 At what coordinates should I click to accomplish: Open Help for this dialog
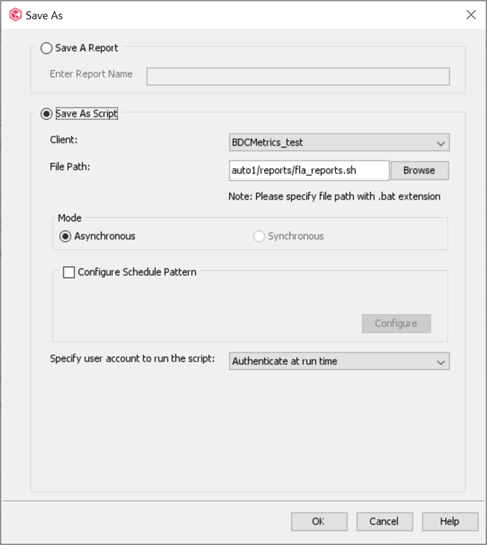coord(450,521)
